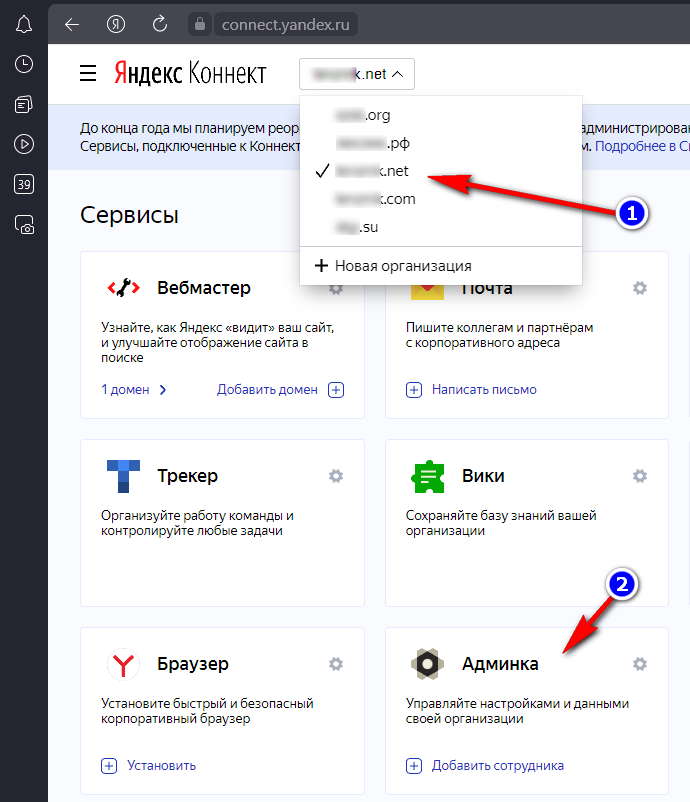Open the notifications bell in the sidebar
Viewport: 690px width, 802px height.
(24, 24)
